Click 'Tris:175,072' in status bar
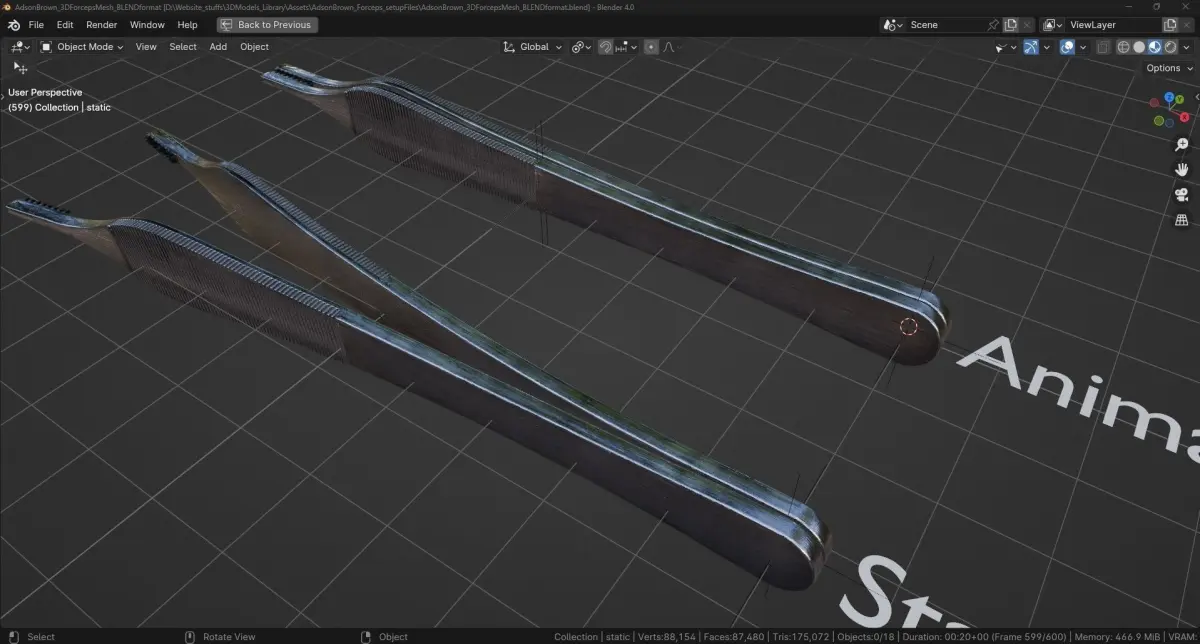The height and width of the screenshot is (644, 1200). click(801, 637)
